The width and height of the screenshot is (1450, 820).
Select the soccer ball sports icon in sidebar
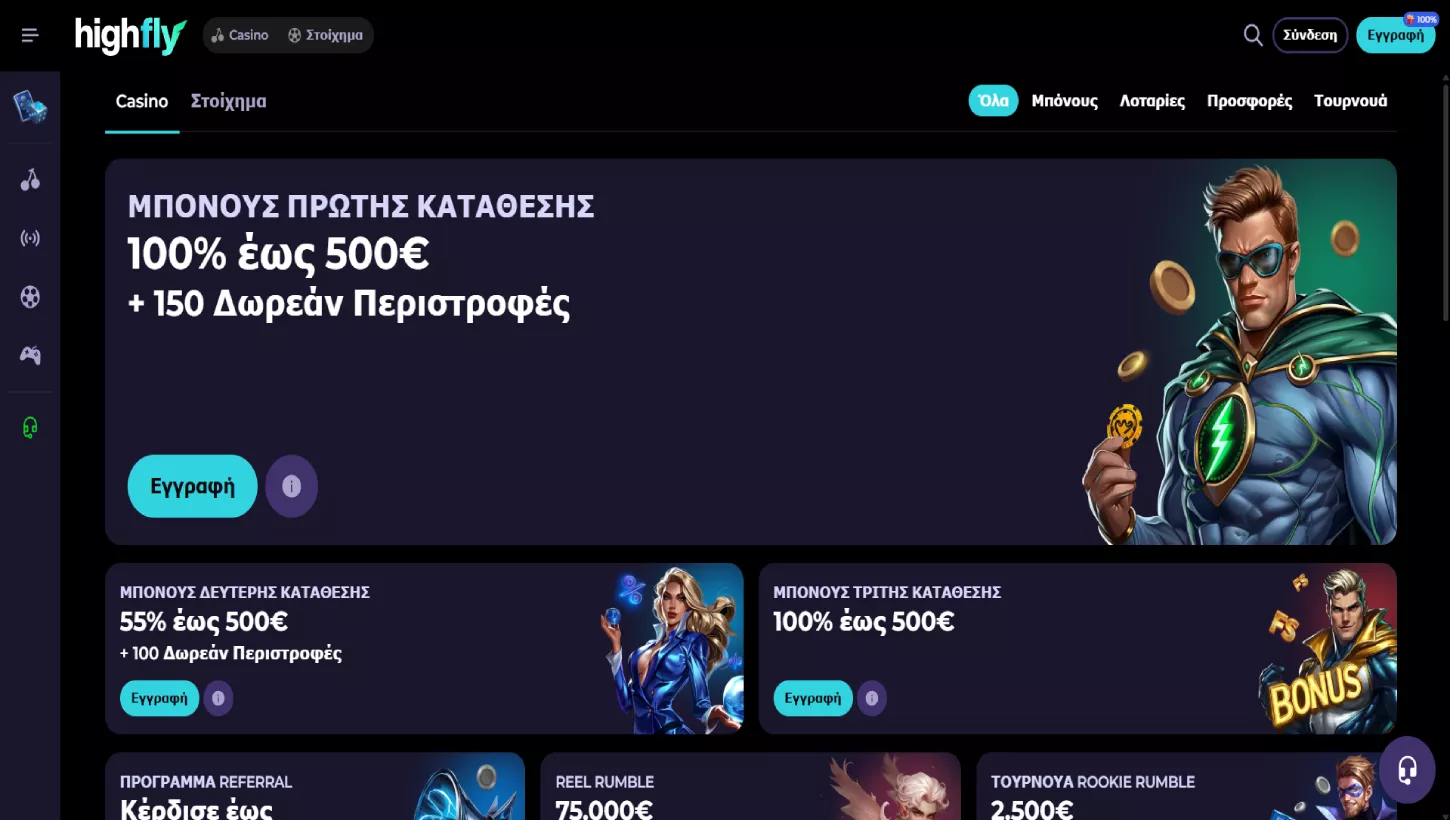30,297
